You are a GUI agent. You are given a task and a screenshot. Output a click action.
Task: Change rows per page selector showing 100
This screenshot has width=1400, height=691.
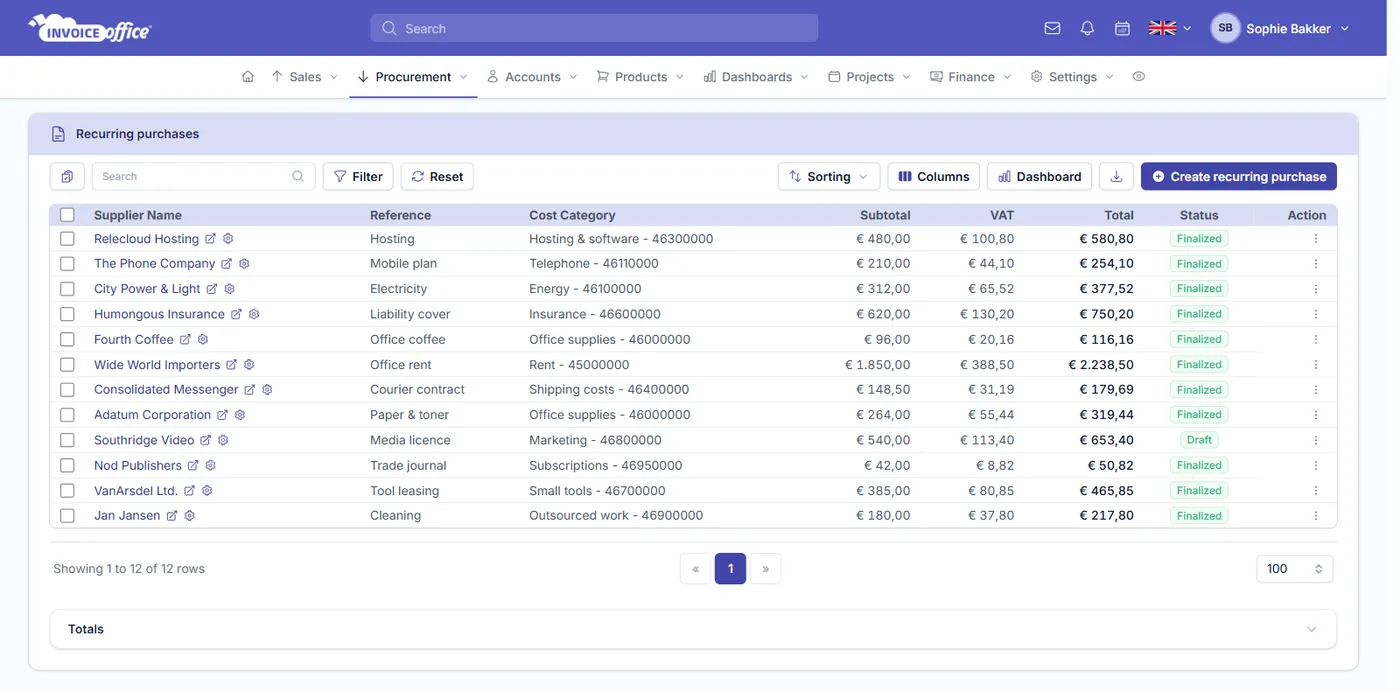(x=1294, y=569)
